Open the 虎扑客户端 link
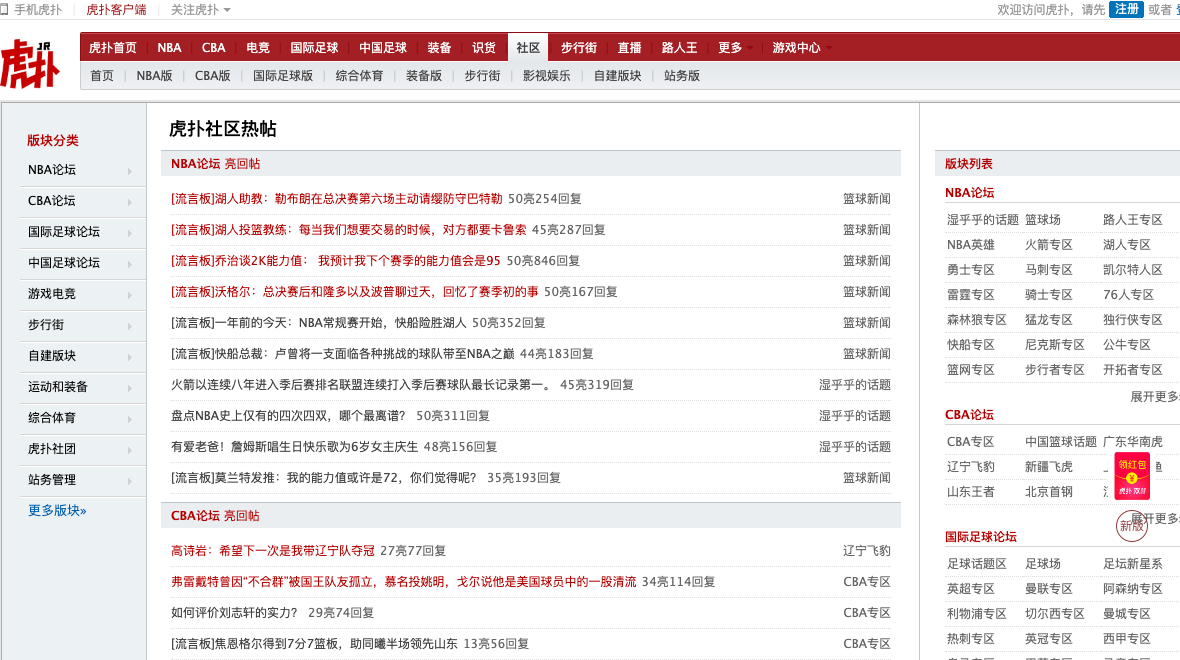 116,10
